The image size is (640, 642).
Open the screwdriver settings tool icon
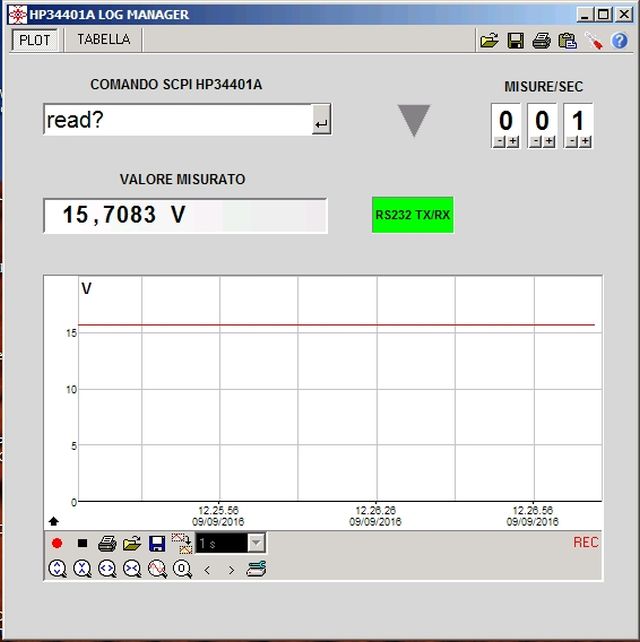(594, 41)
